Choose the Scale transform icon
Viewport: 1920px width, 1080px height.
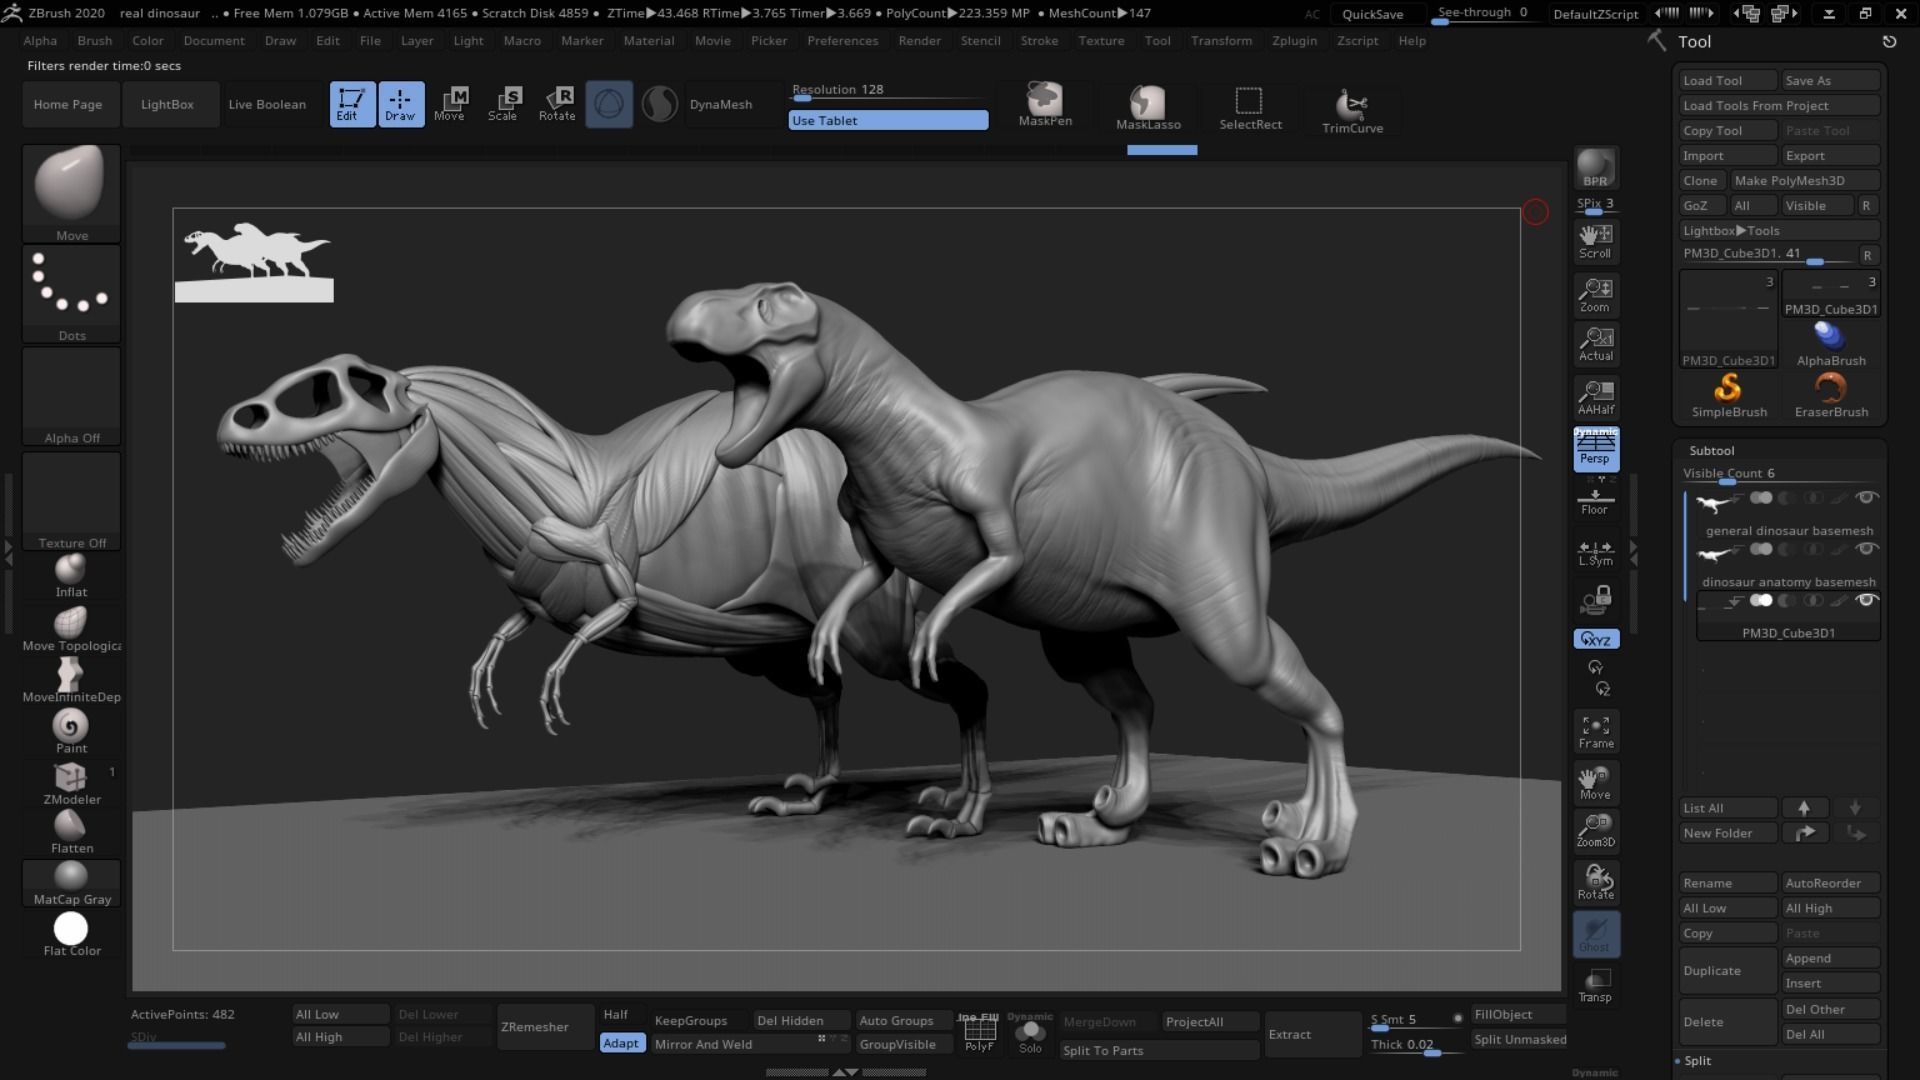coord(502,104)
